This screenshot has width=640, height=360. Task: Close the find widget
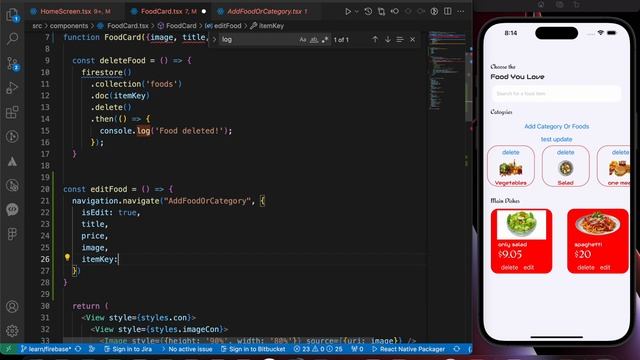click(x=413, y=40)
